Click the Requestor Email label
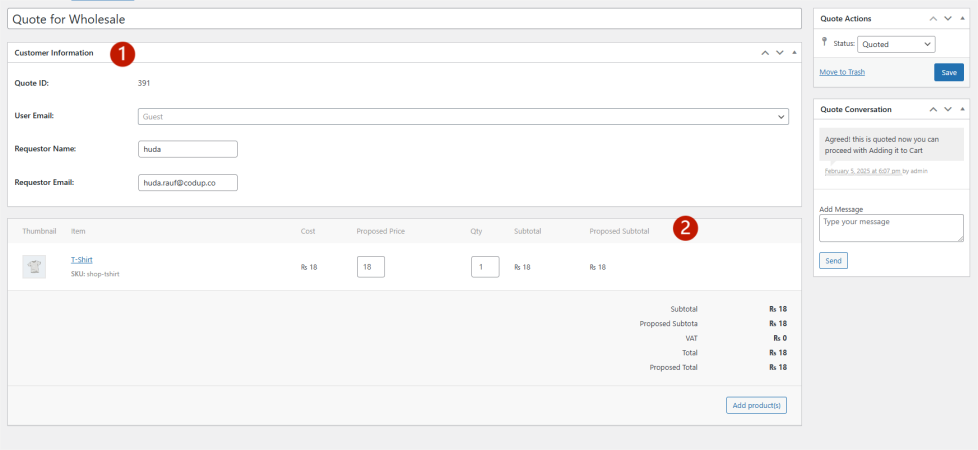 pyautogui.click(x=44, y=182)
